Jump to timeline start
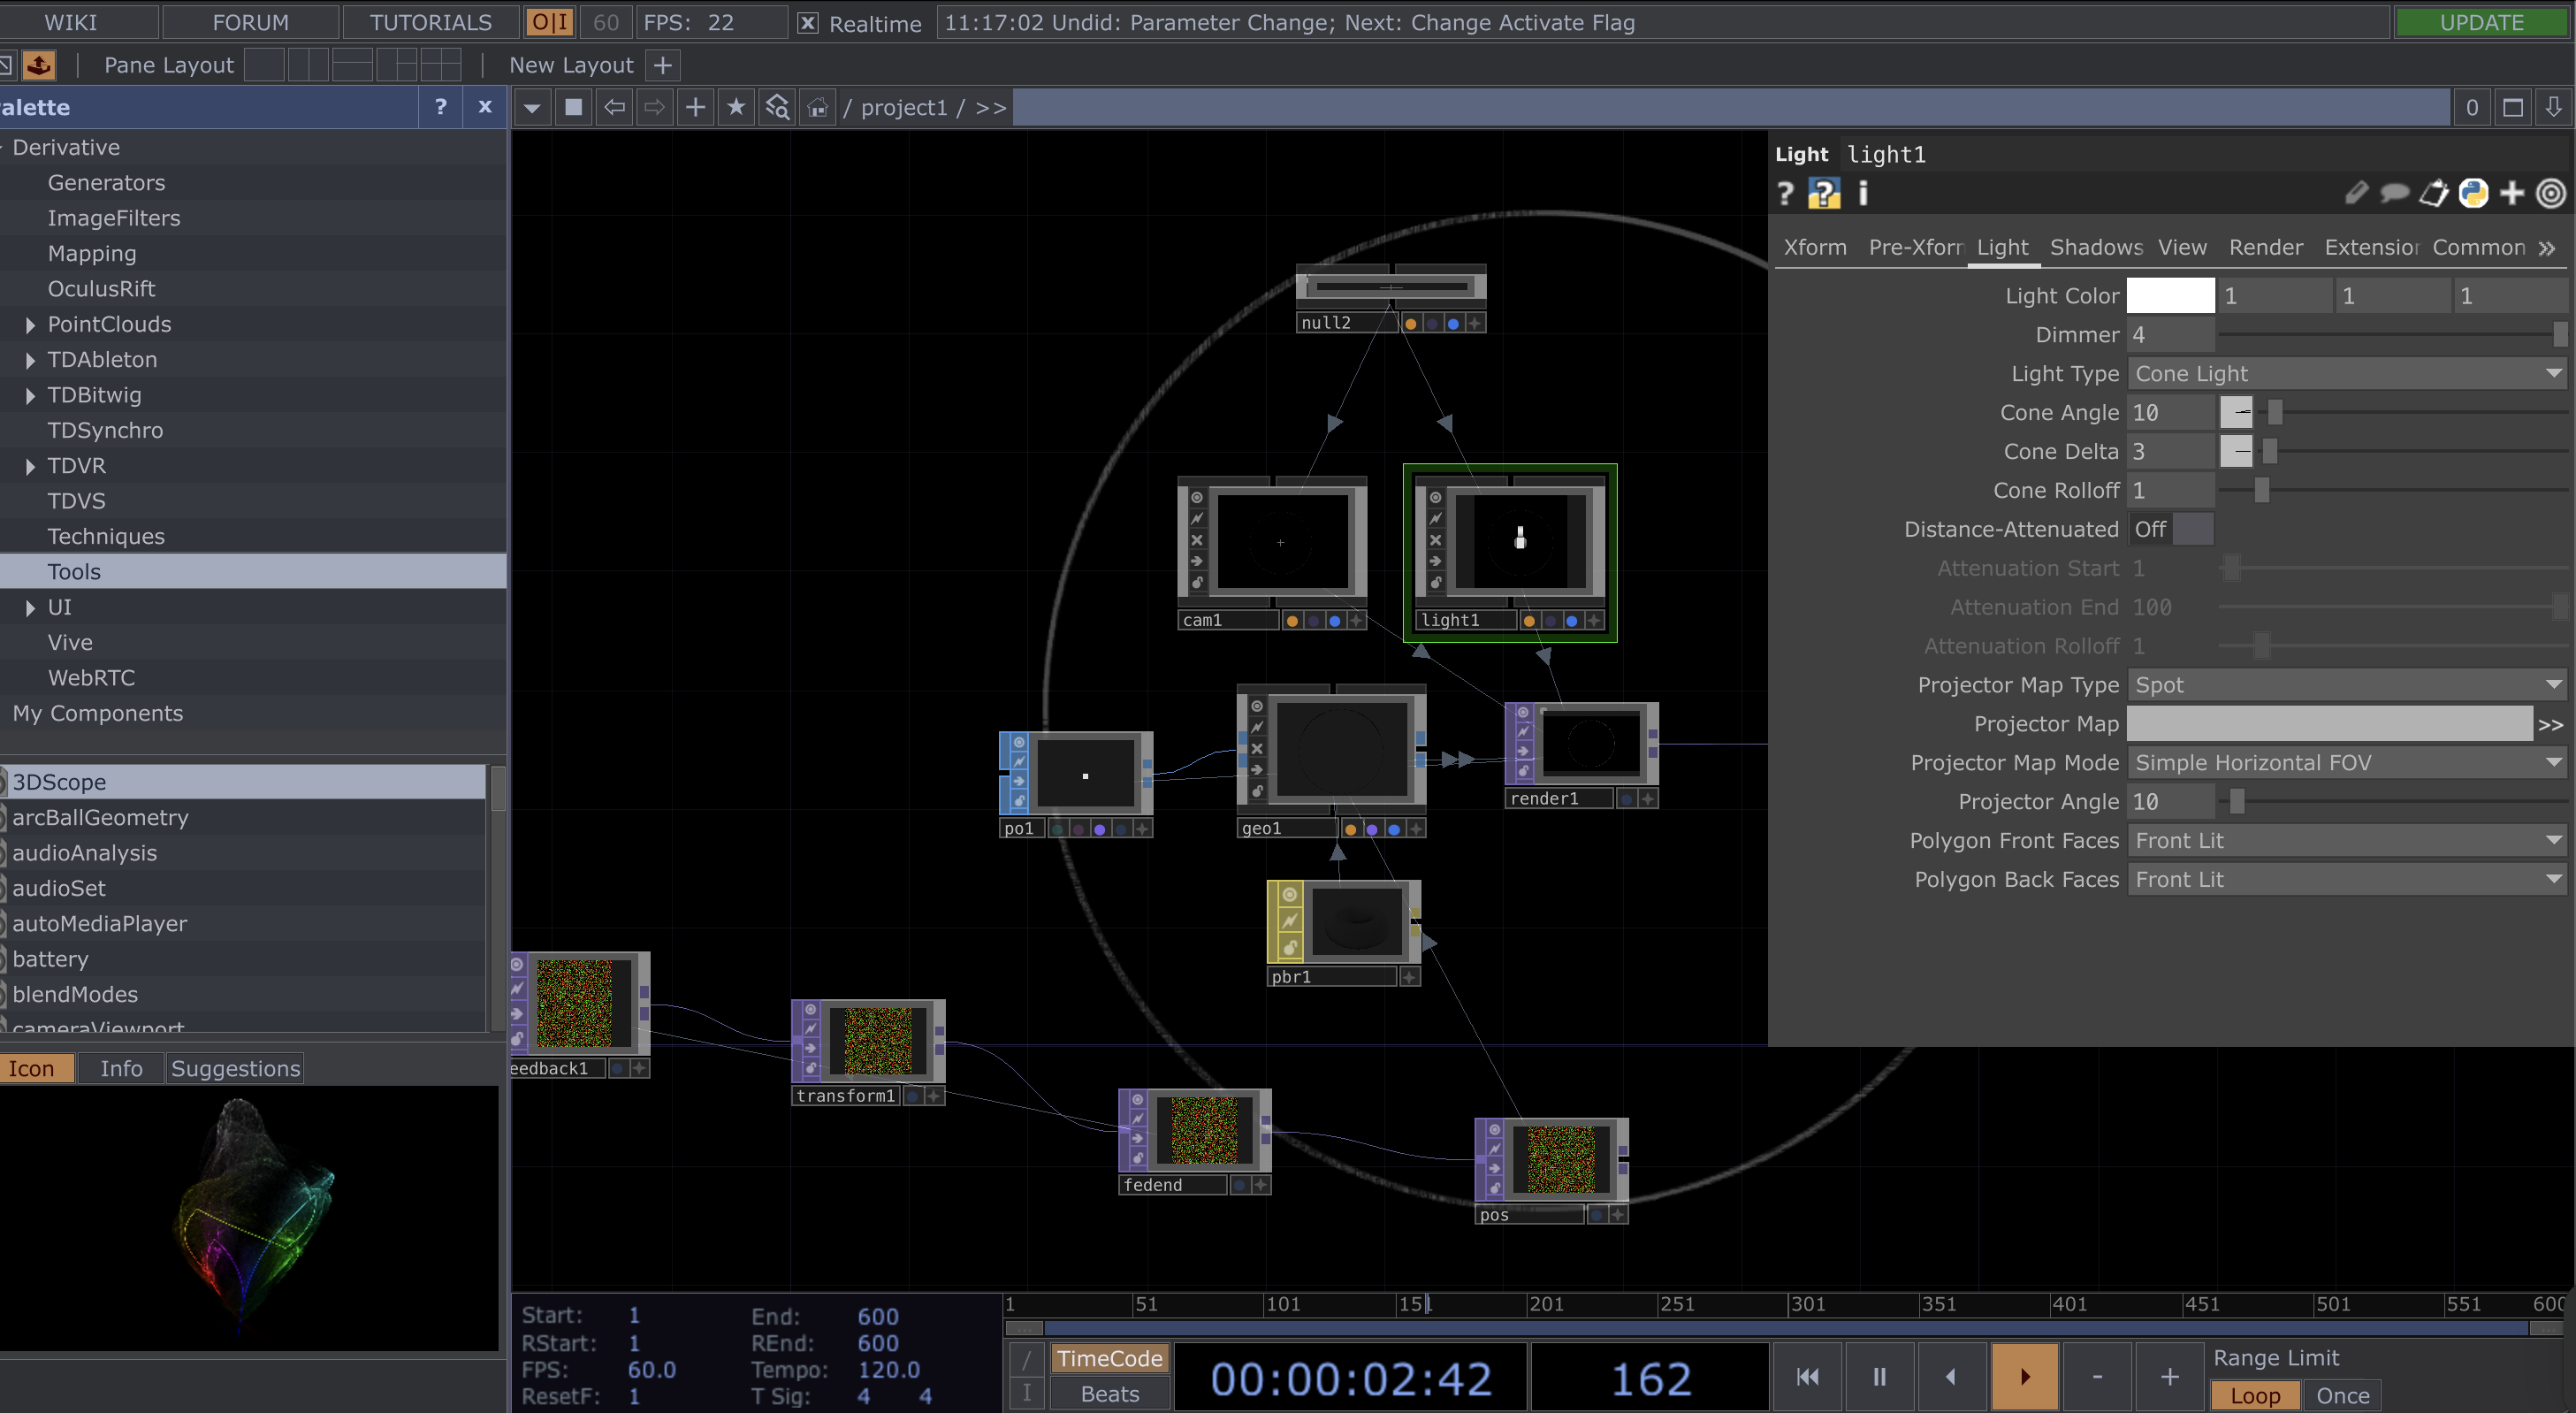2576x1413 pixels. (x=1807, y=1377)
